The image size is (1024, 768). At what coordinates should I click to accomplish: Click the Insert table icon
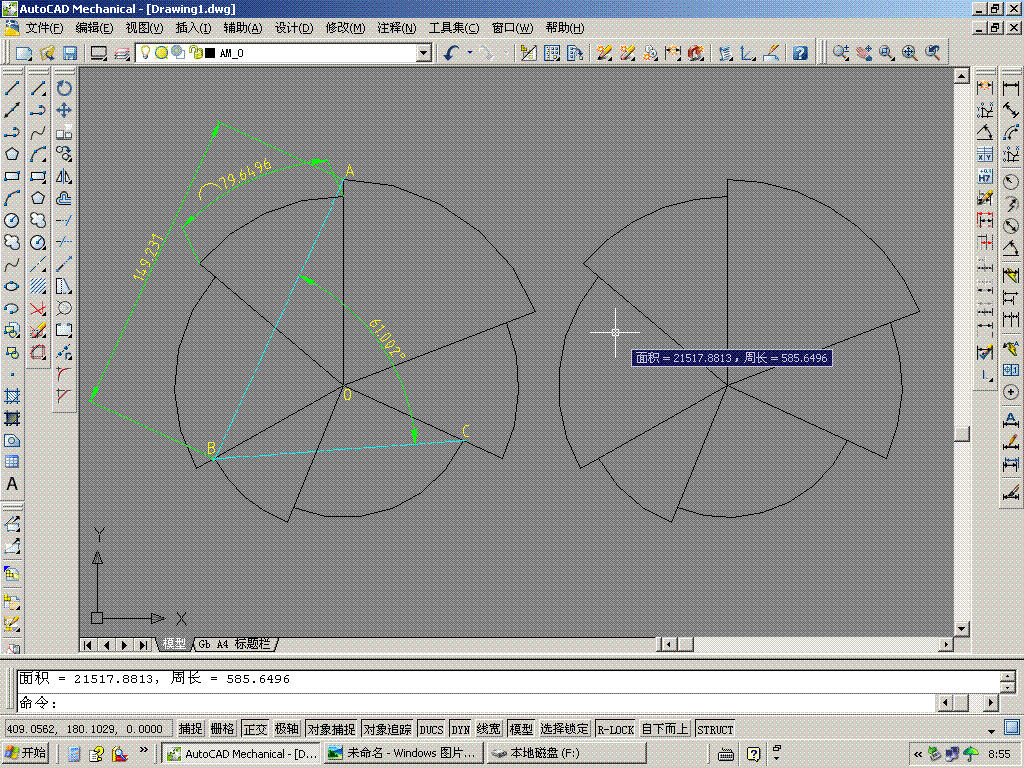(12, 462)
